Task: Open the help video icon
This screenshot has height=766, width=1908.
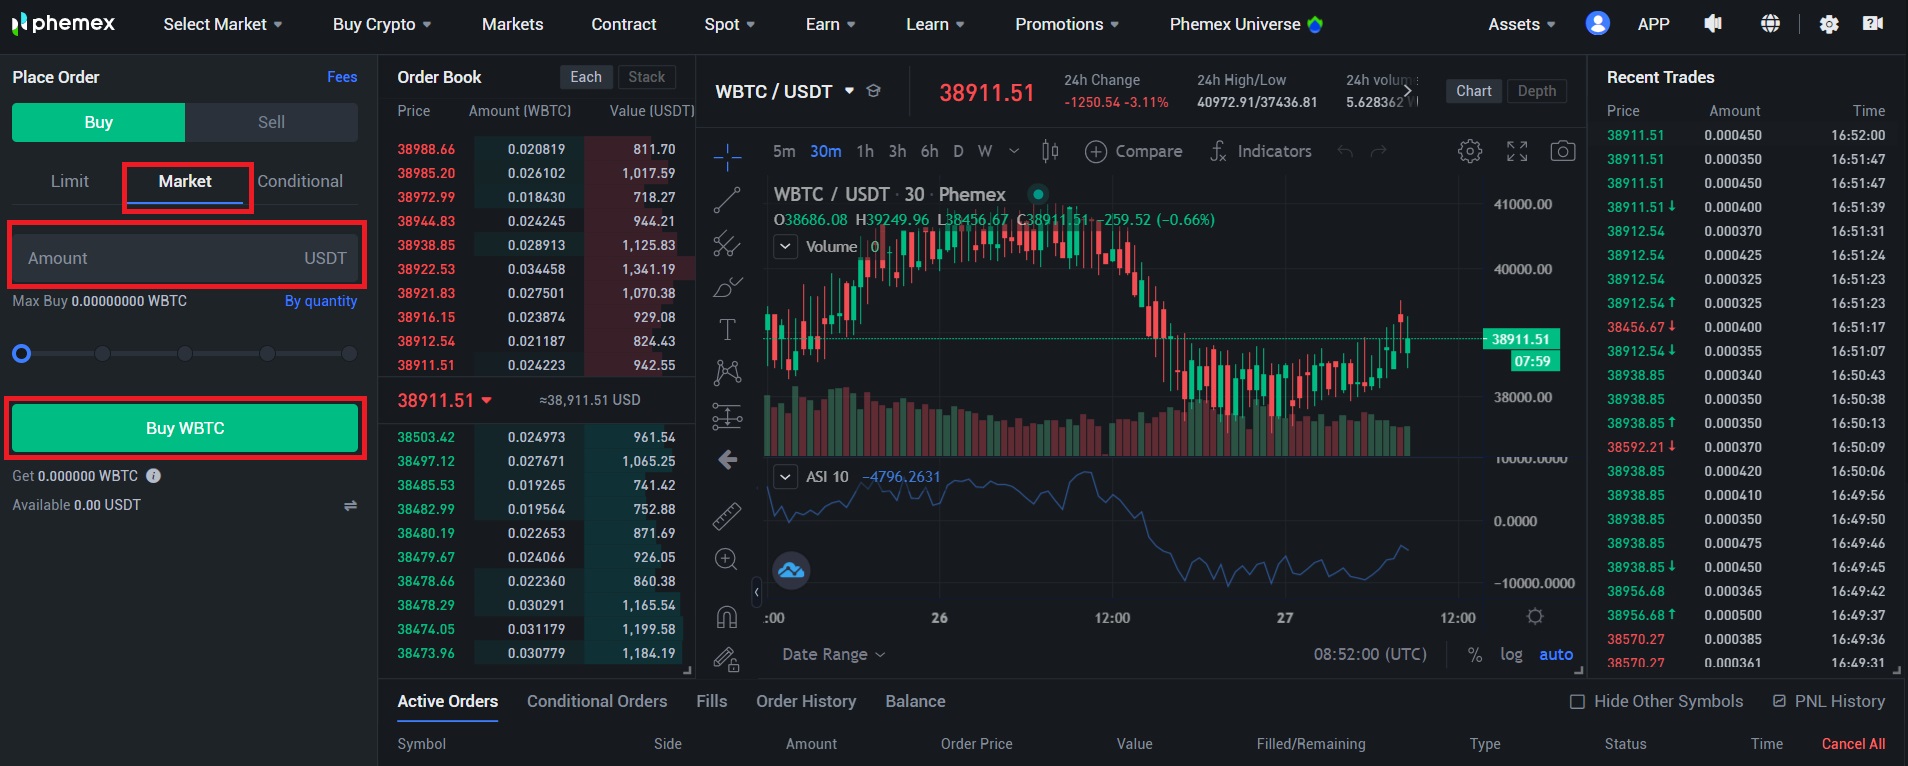Action: (1873, 23)
